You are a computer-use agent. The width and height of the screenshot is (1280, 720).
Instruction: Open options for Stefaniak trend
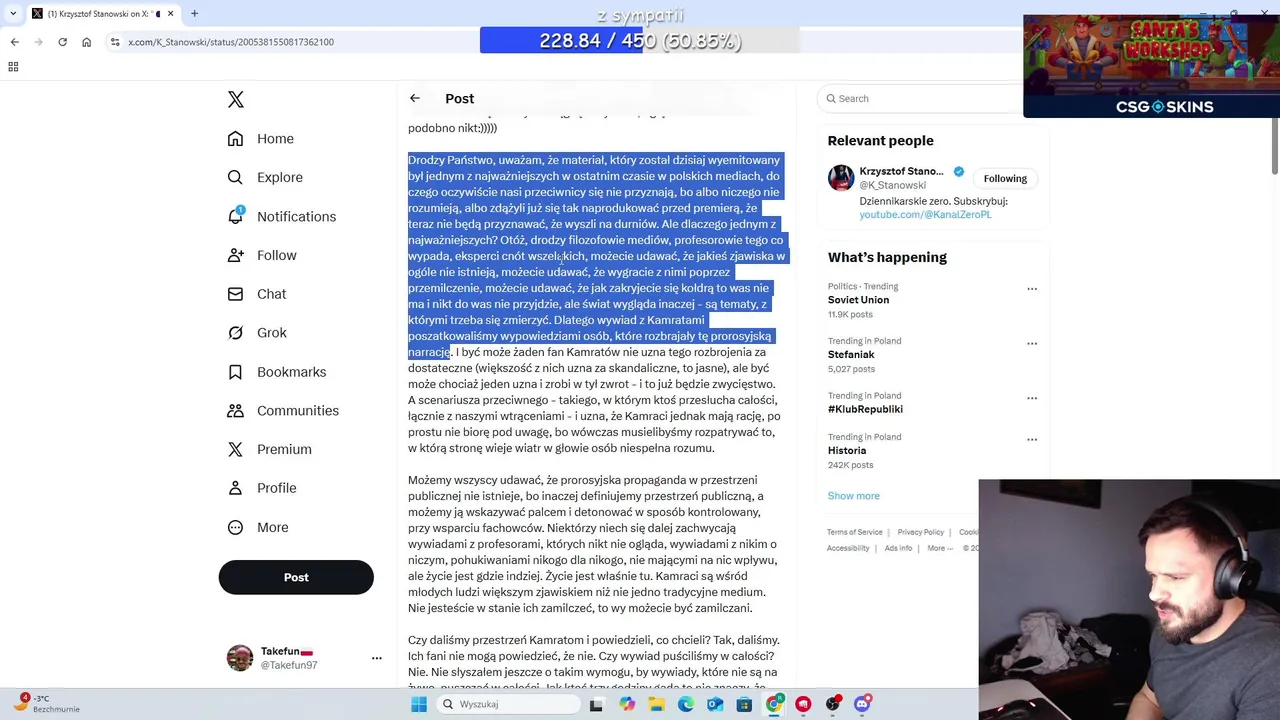coord(1032,344)
